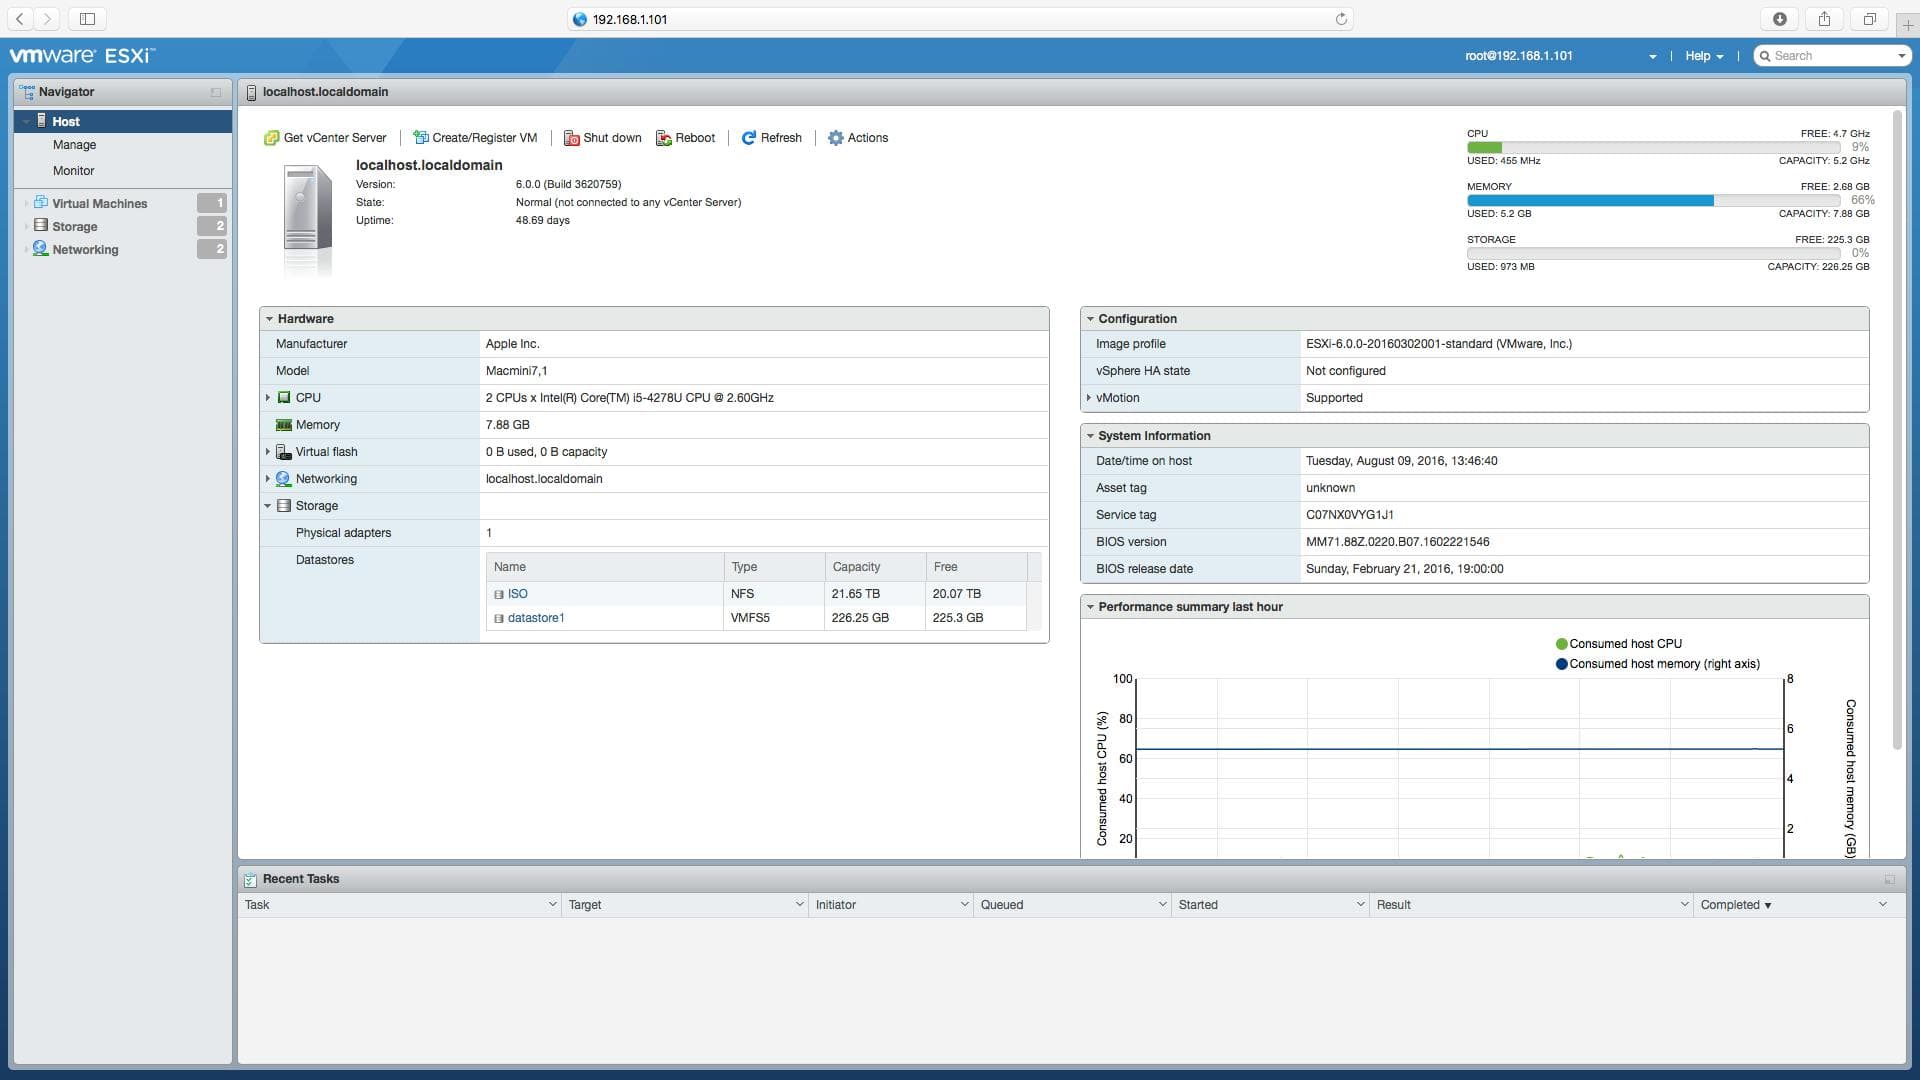
Task: Open the root@192.168.1.101 user menu
Action: pos(1519,55)
